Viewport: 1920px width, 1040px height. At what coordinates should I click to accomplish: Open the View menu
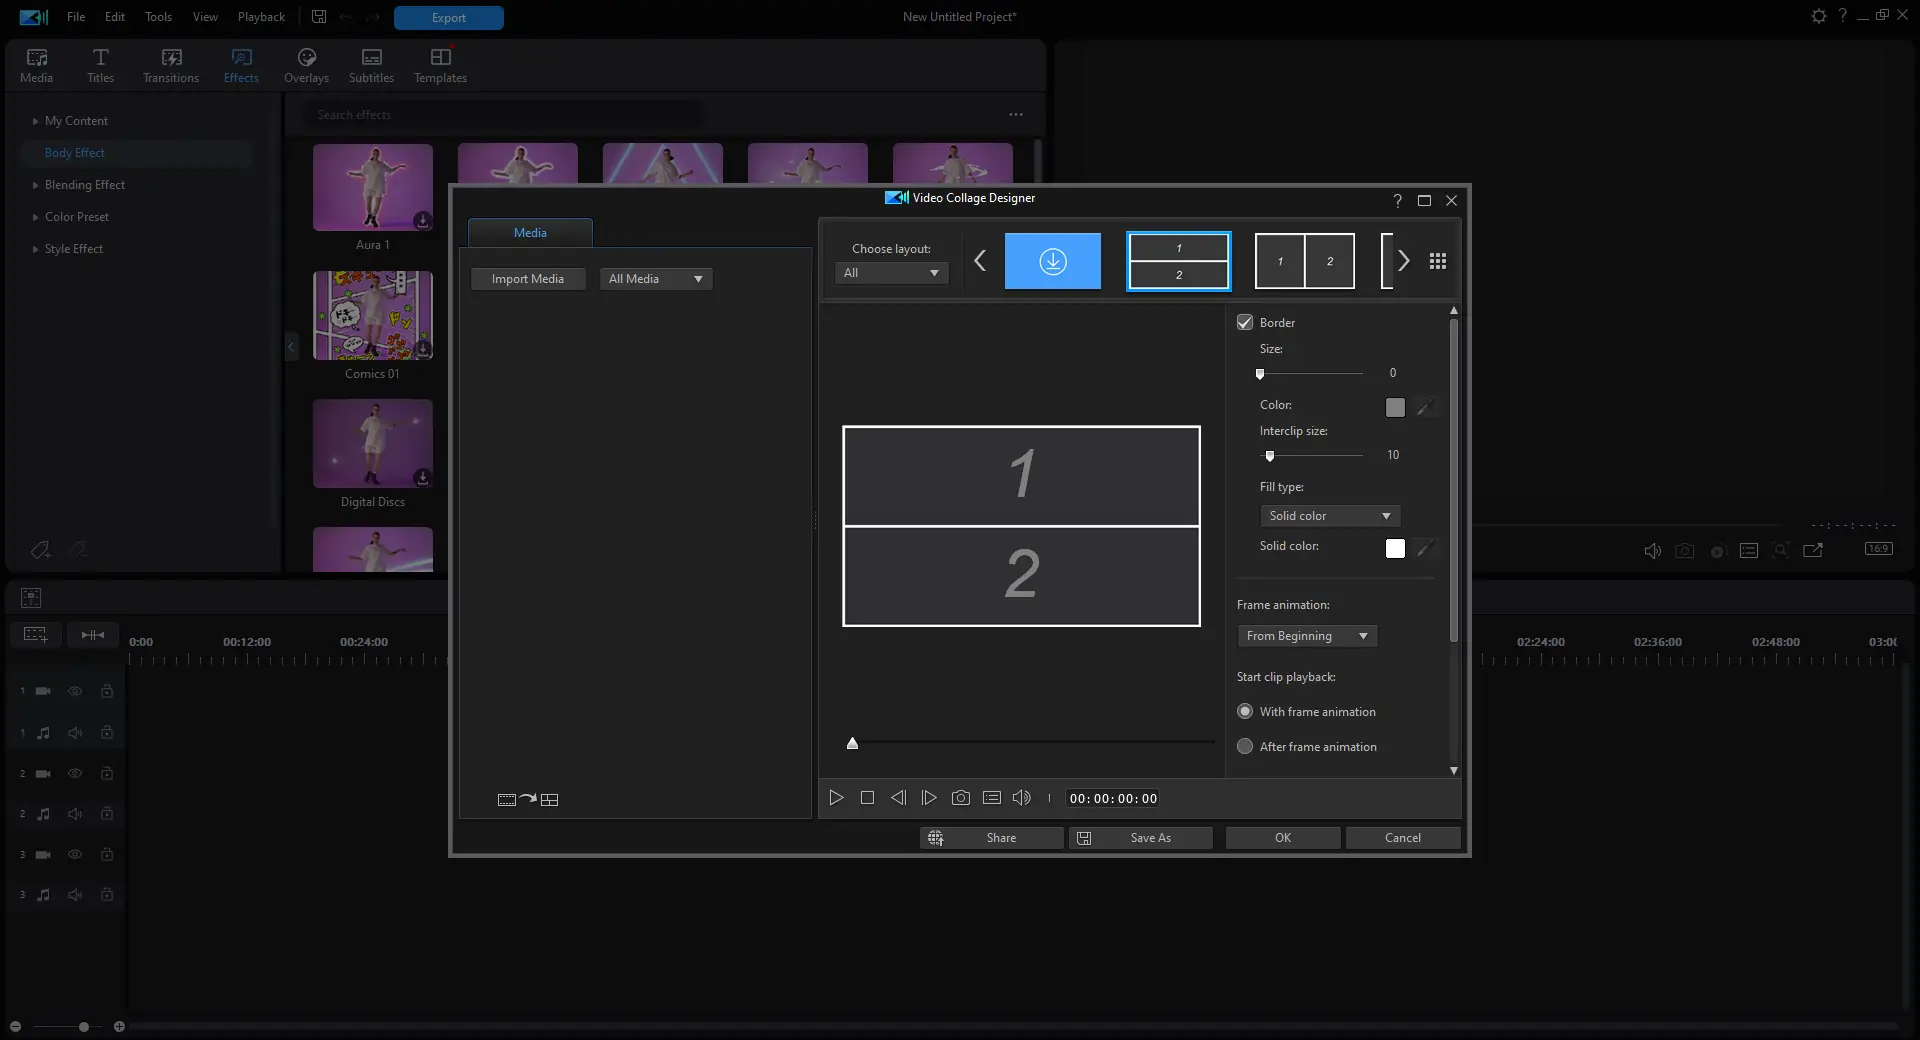205,17
